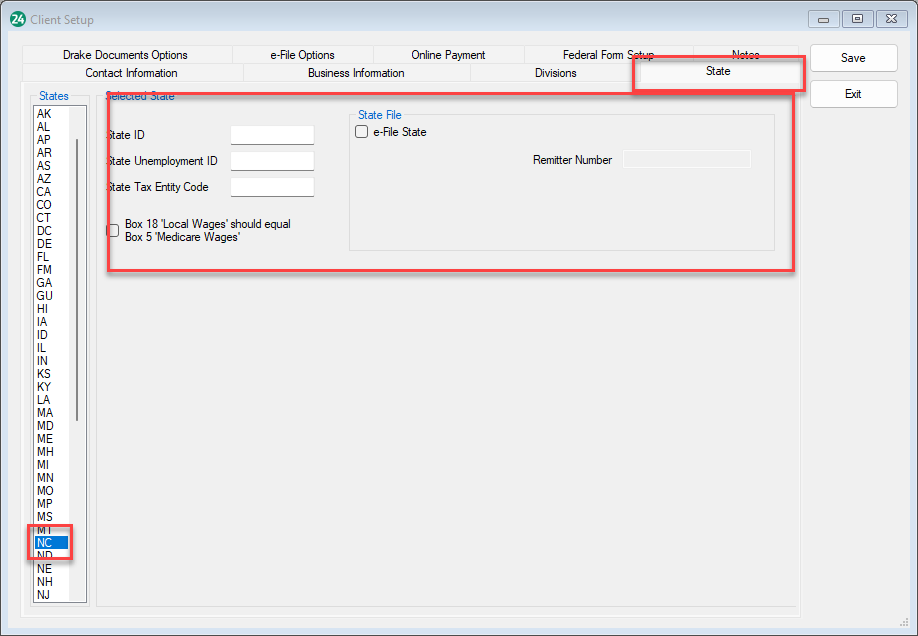Open the Business Information tab
This screenshot has width=918, height=636.
356,73
